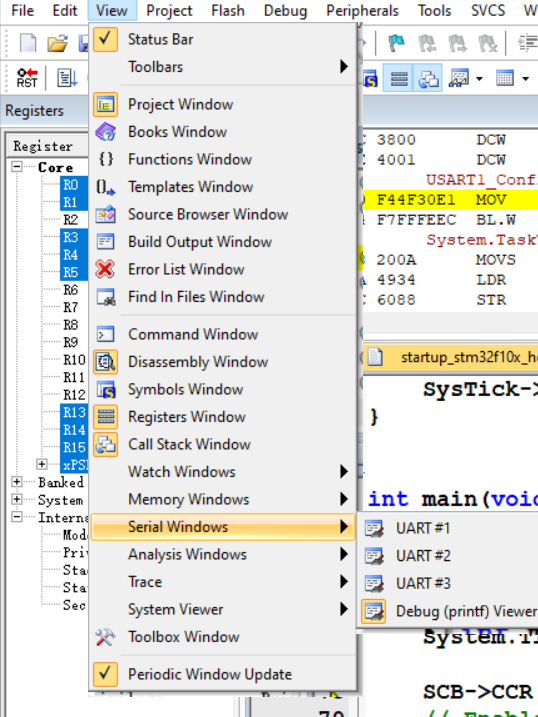Open the File menu
Image resolution: width=538 pixels, height=717 pixels.
click(22, 10)
